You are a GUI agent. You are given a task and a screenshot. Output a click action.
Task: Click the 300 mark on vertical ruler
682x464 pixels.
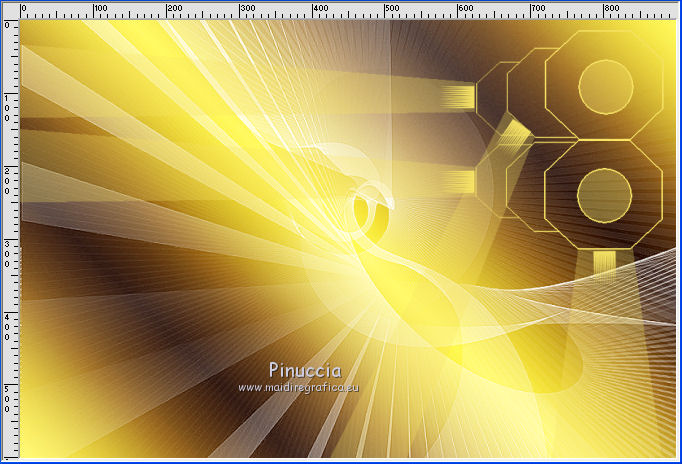click(7, 254)
